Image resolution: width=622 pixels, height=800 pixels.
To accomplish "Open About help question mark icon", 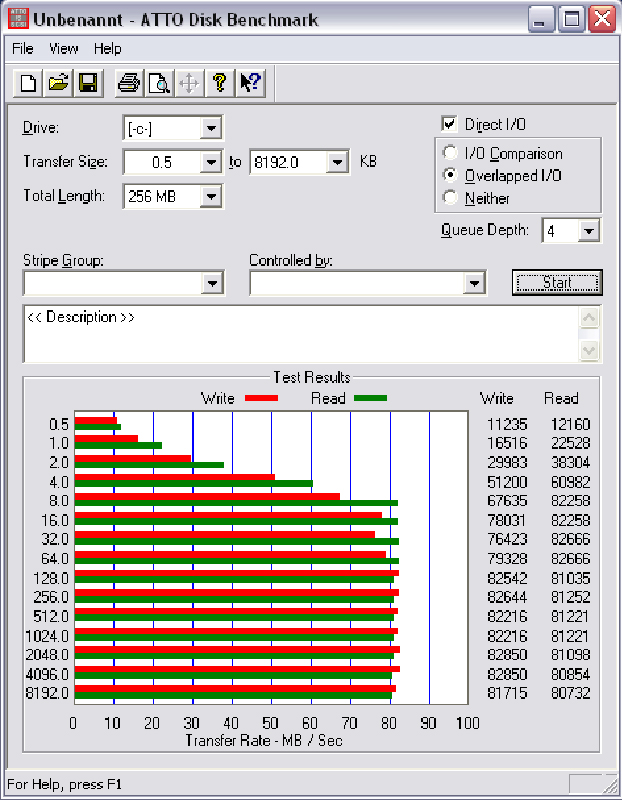I will 219,83.
